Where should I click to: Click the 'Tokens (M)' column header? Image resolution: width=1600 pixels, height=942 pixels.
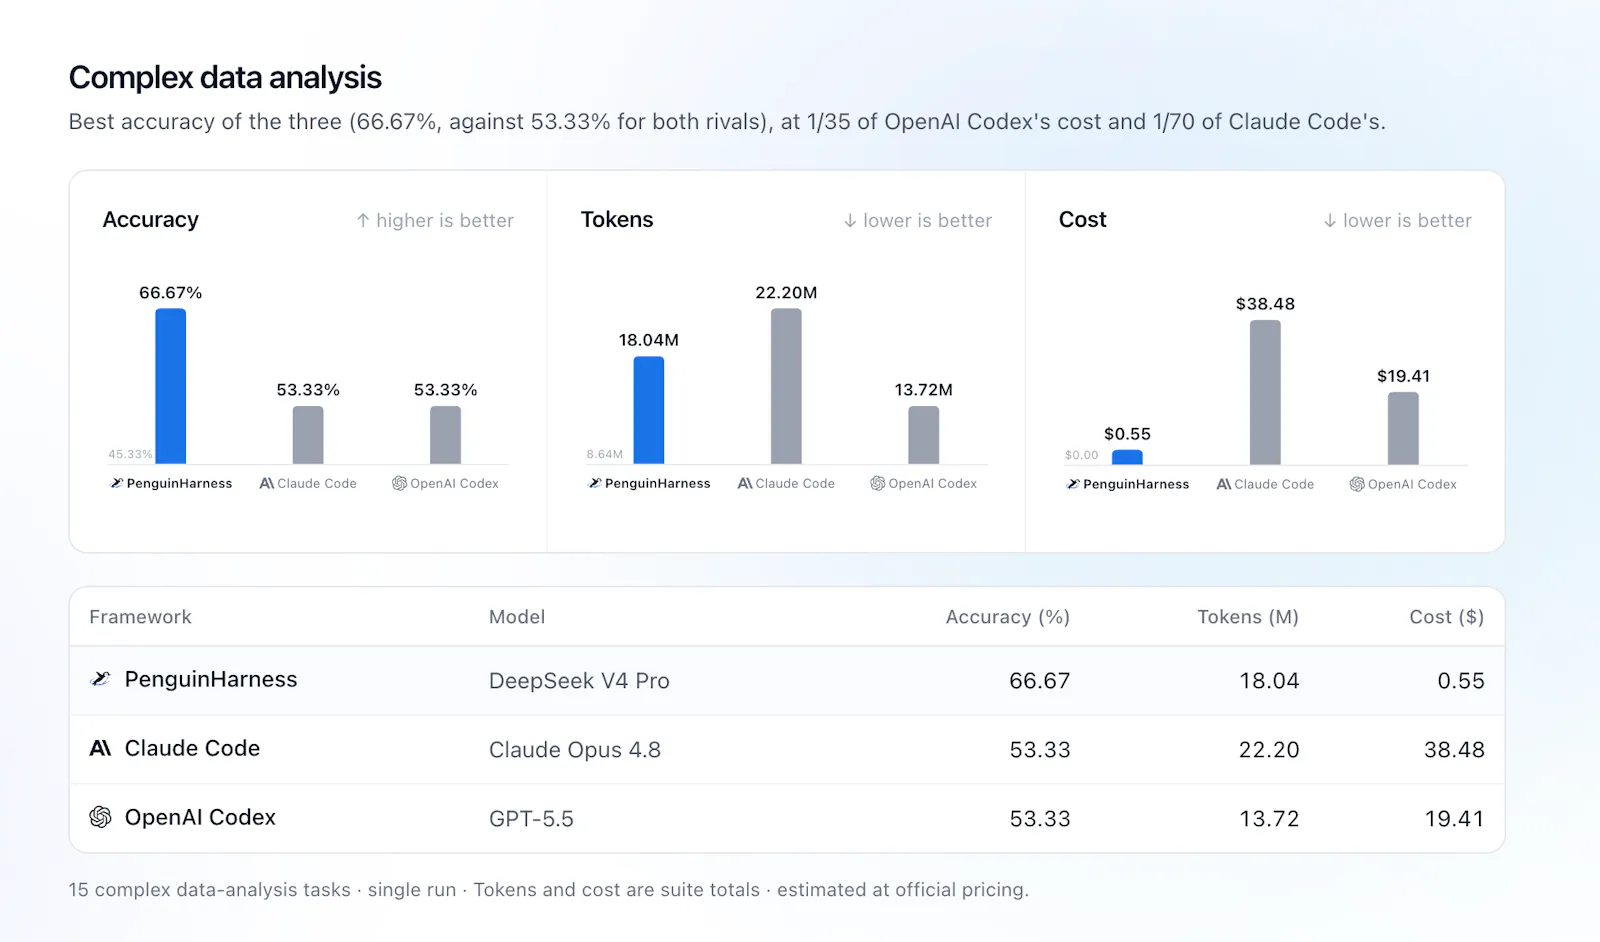coord(1248,617)
